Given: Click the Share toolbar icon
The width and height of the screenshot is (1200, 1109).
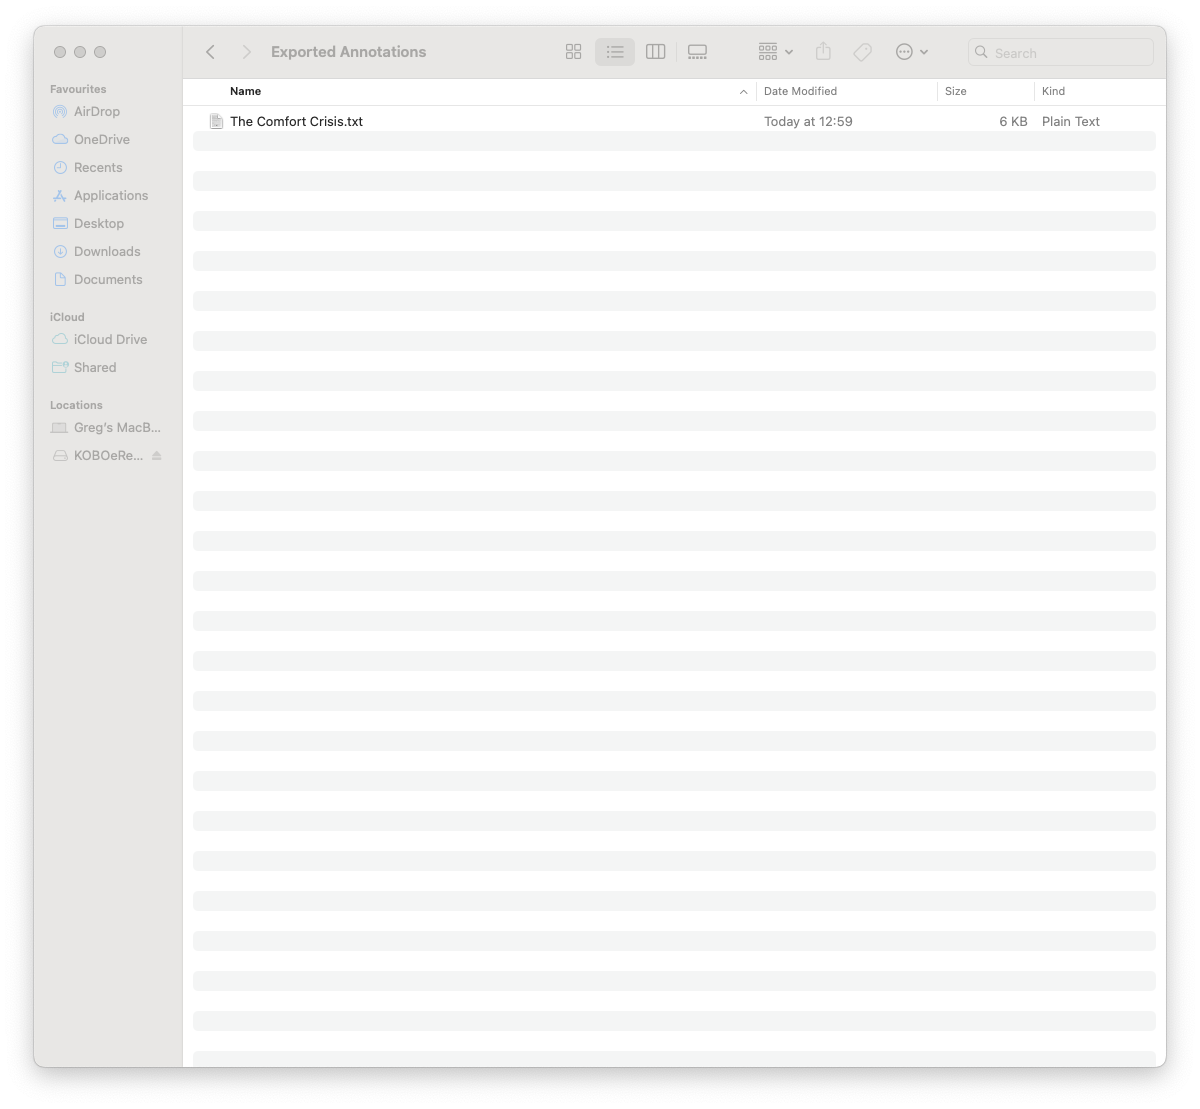Looking at the screenshot, I should 823,52.
